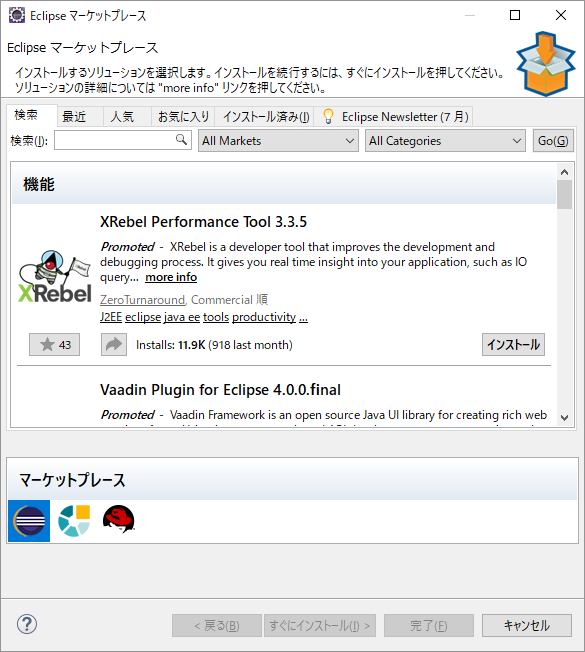This screenshot has height=652, width=585.
Task: Switch to the お気に入り tab
Action: point(183,116)
